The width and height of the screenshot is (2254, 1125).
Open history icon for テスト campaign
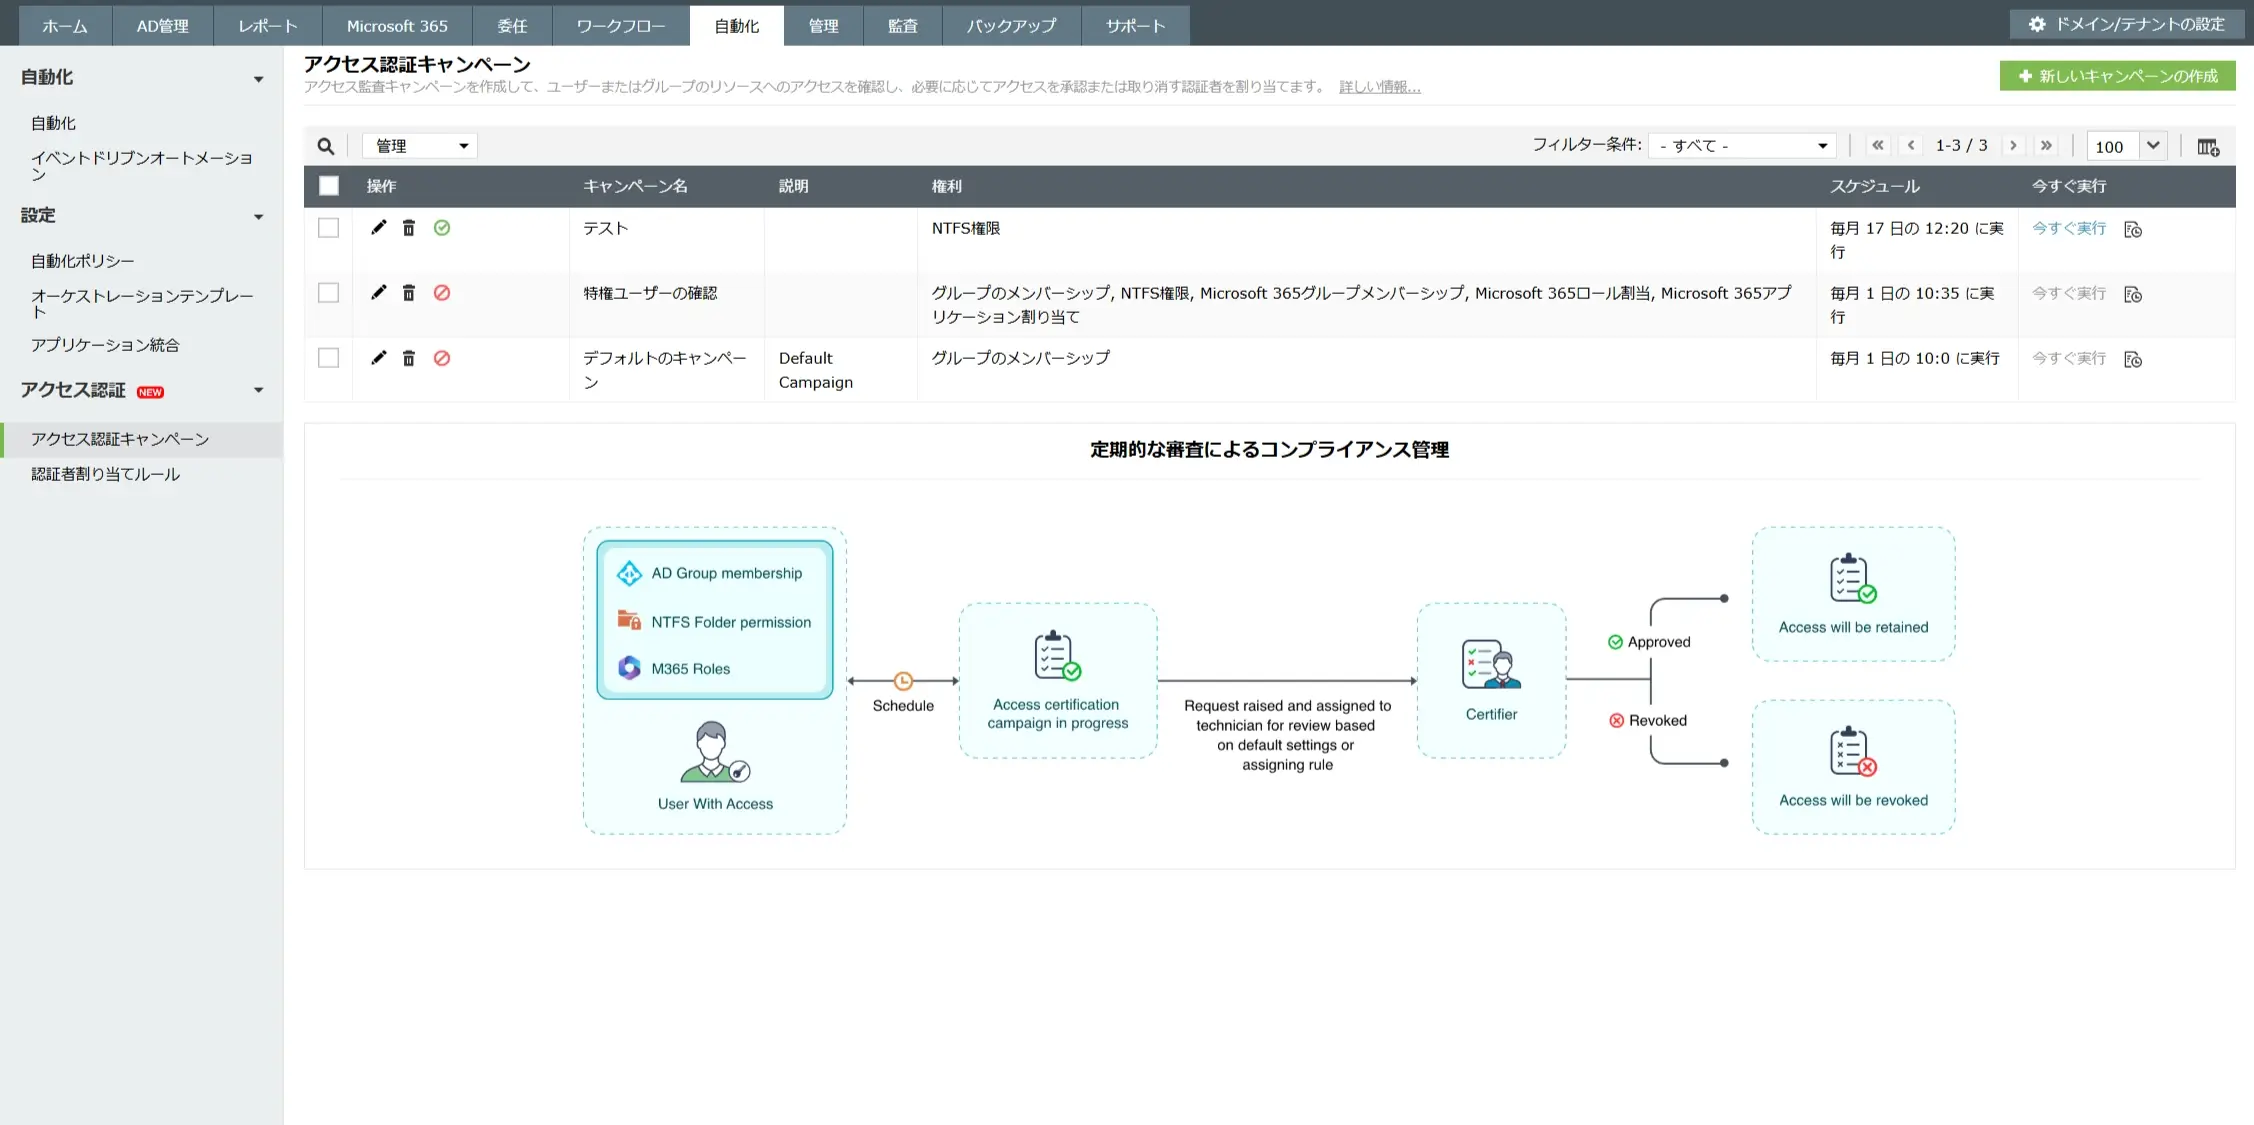[2133, 230]
